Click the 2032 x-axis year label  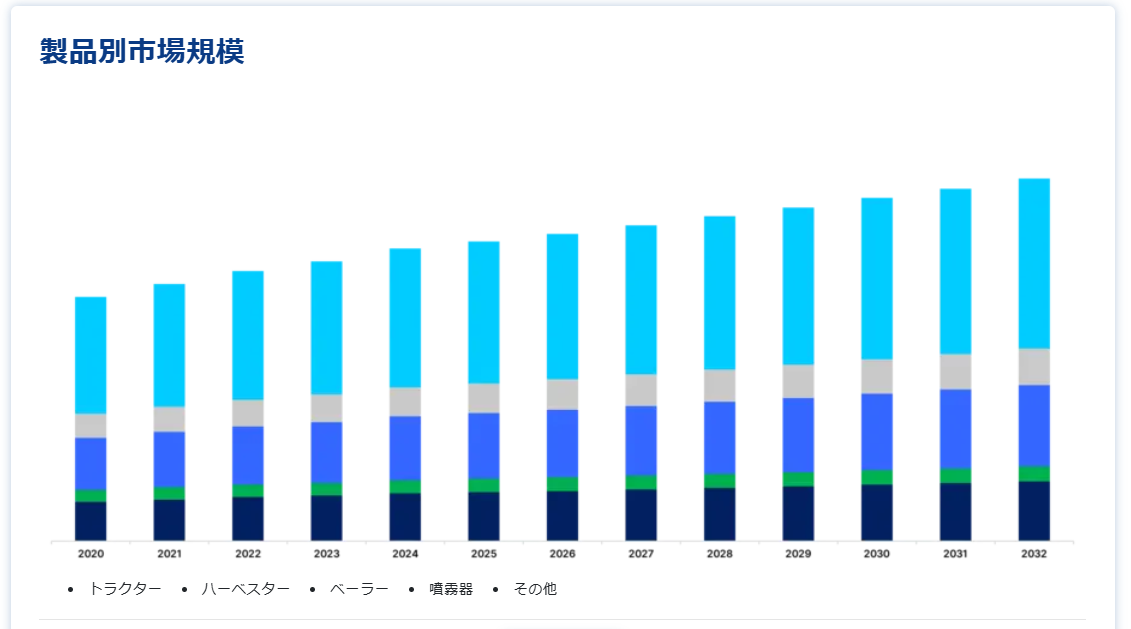1033,553
